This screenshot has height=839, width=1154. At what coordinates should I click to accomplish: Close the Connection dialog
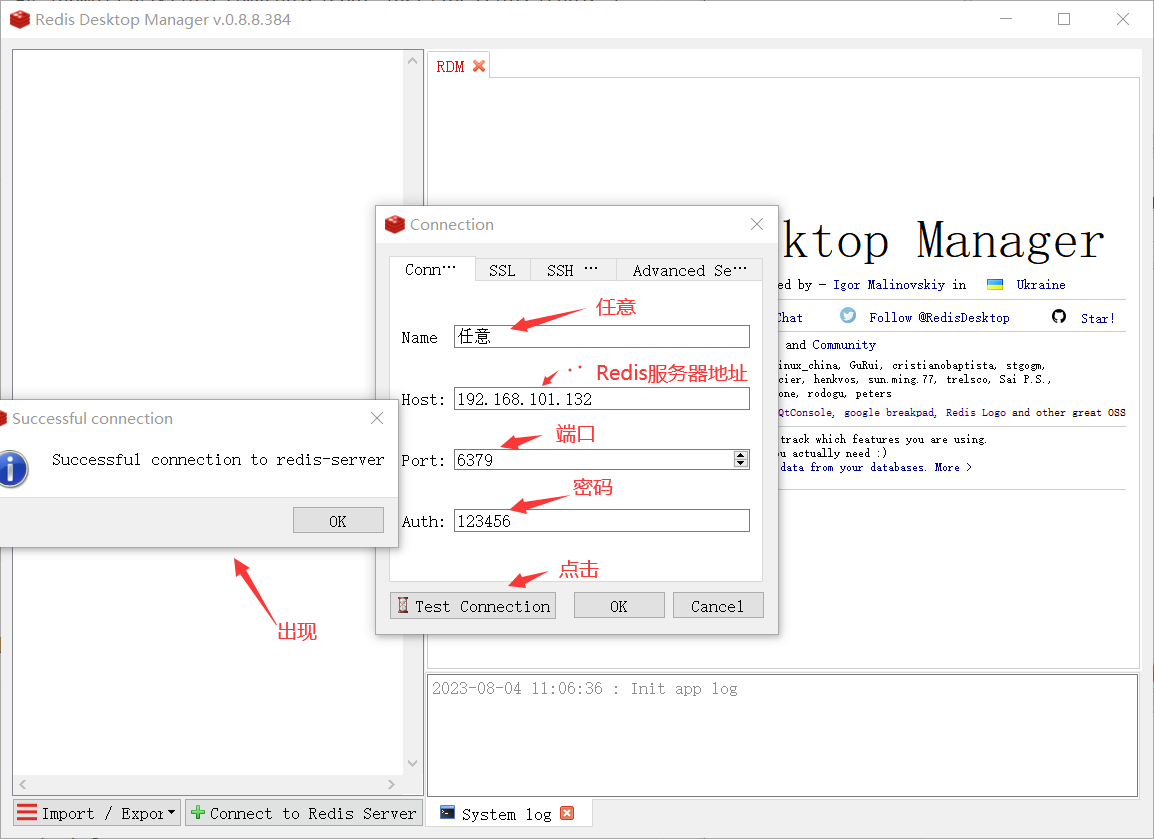(x=757, y=224)
